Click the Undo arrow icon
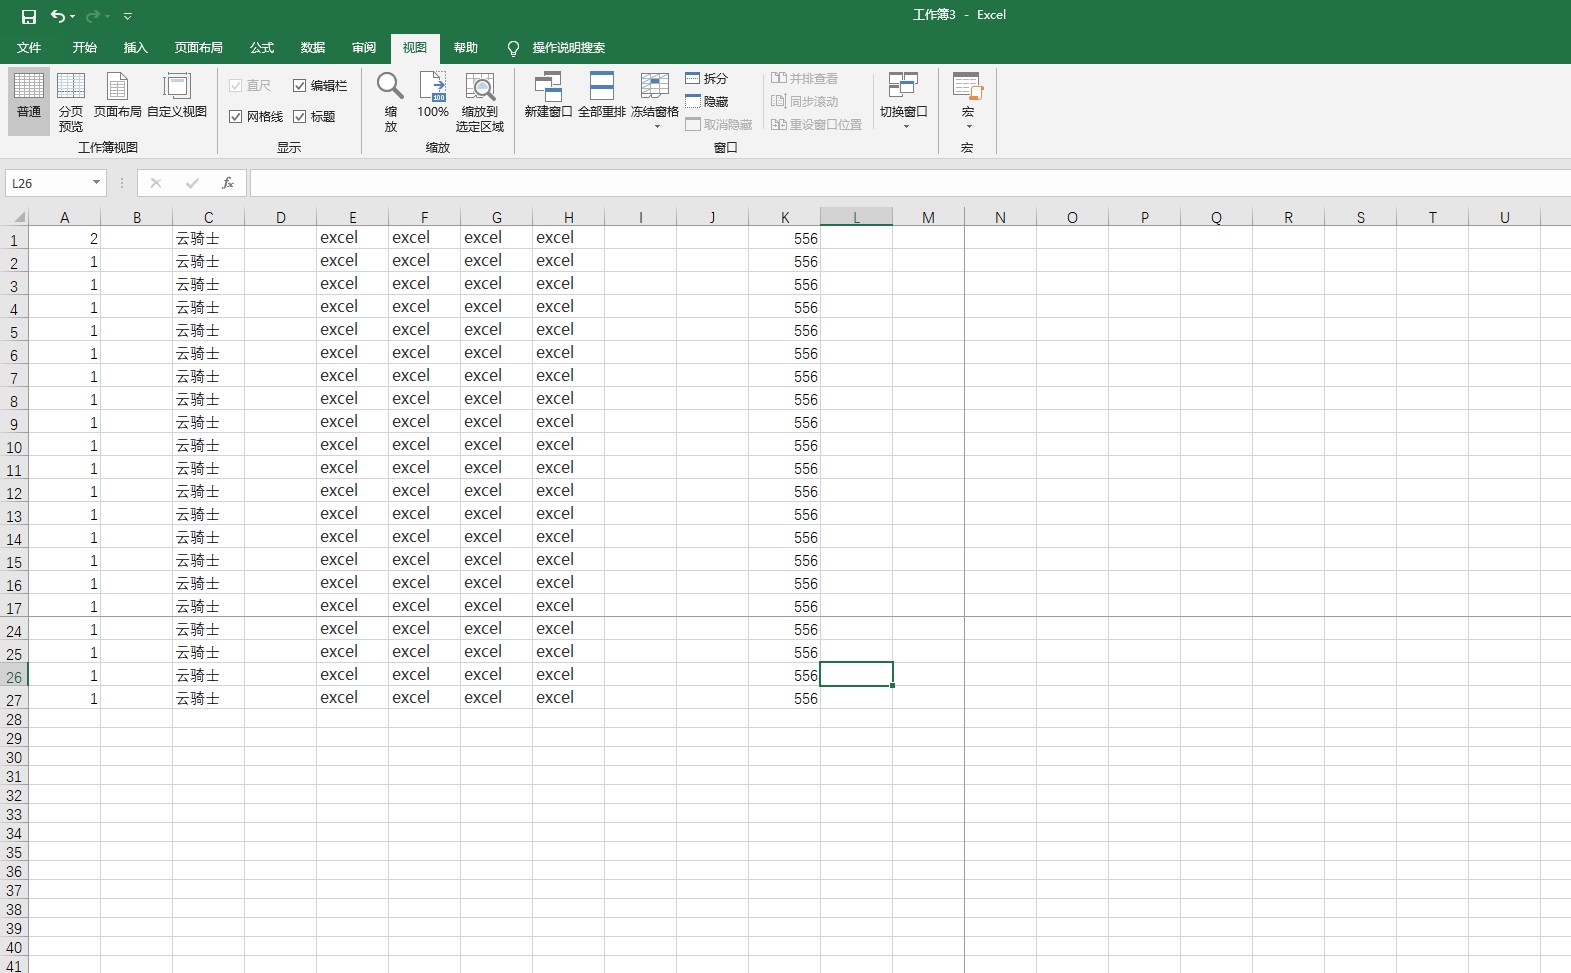Screen dimensions: 1571x973 pos(58,16)
